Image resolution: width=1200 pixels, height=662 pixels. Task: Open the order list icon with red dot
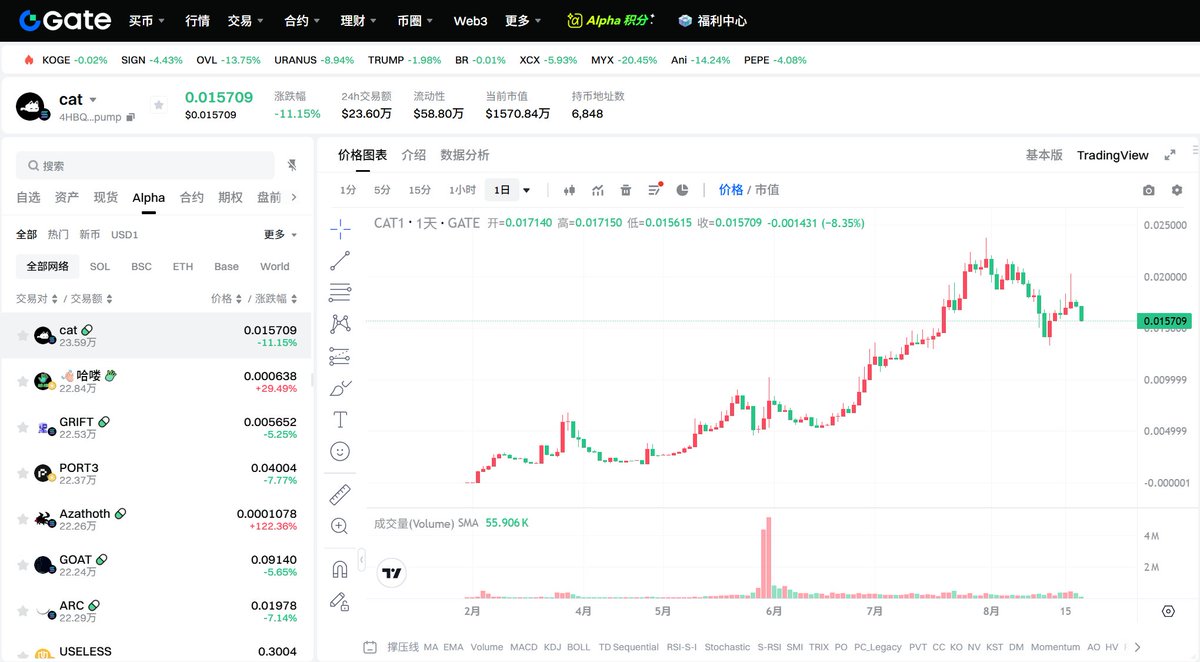(655, 189)
